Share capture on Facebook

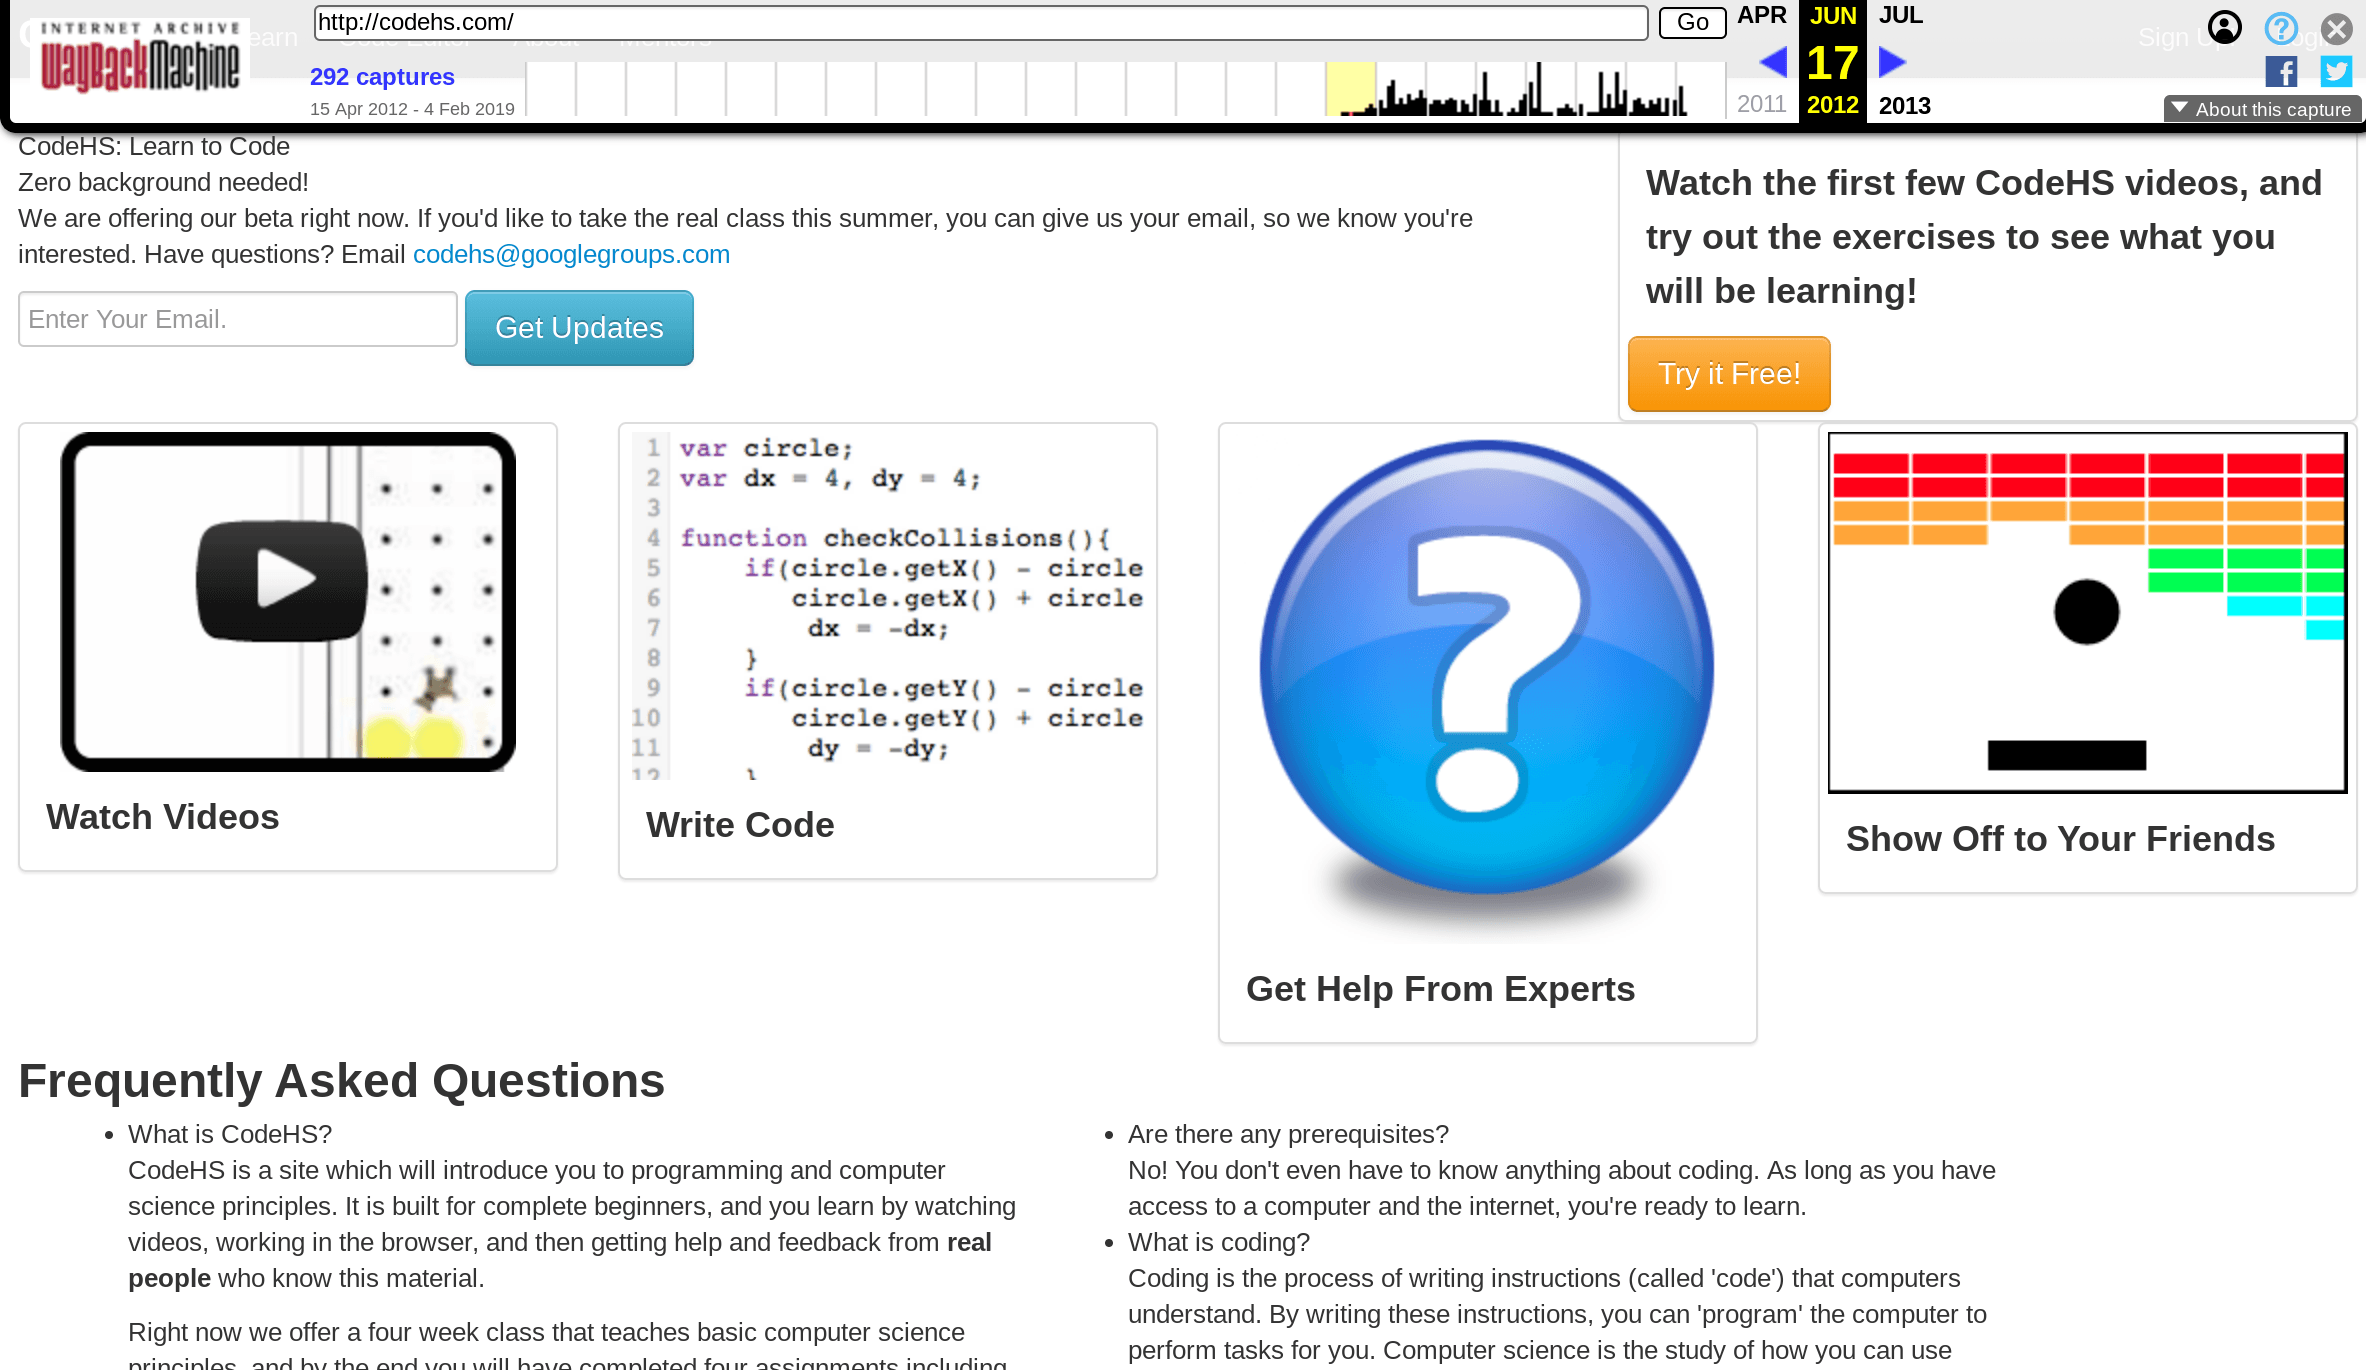click(2281, 72)
